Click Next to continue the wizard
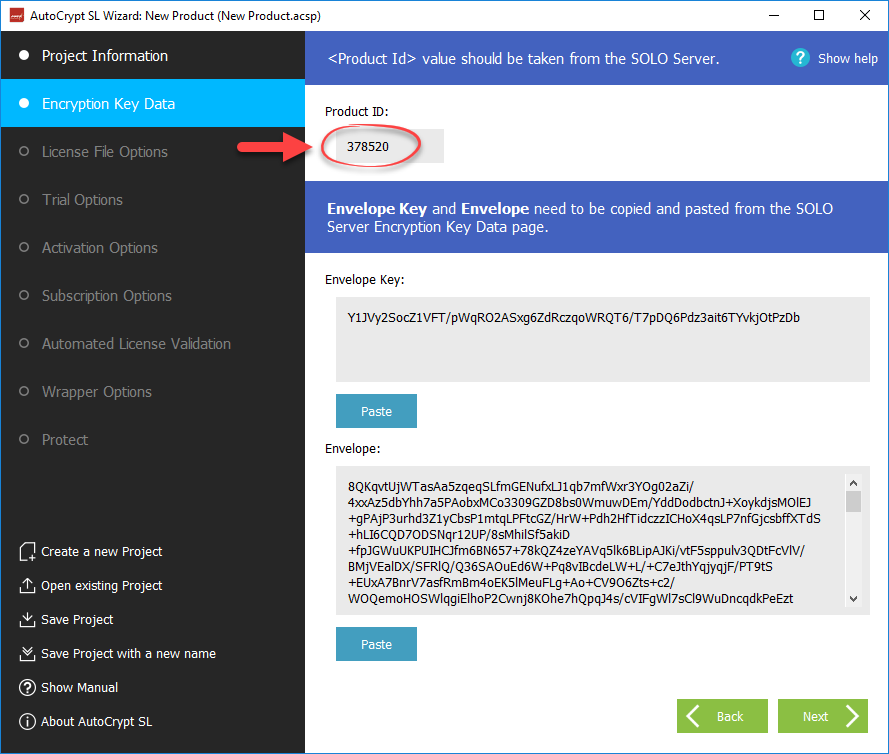889x754 pixels. coord(823,716)
